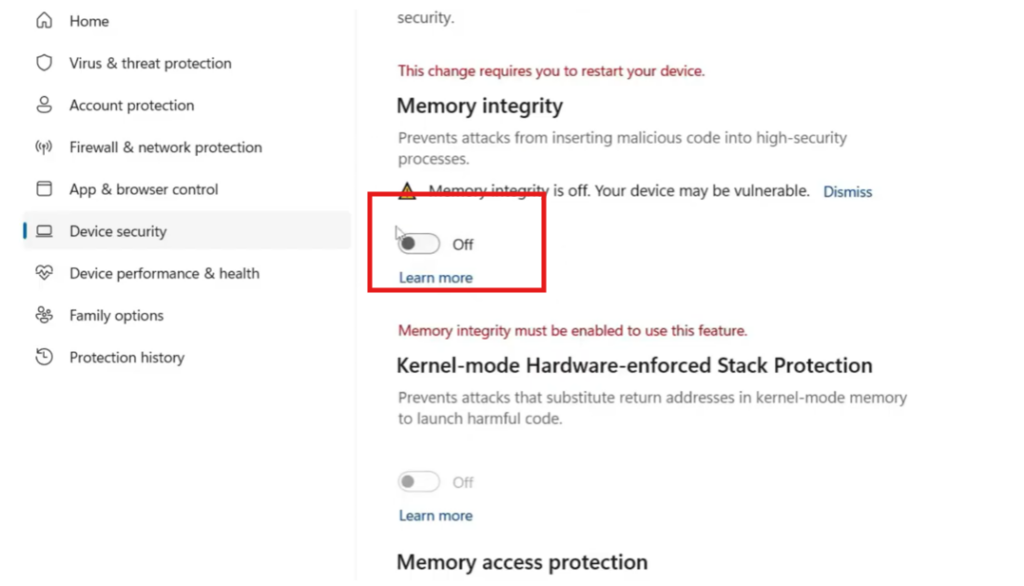Click the highlighted Off toggle control
Image resolution: width=1024 pixels, height=586 pixels.
pyautogui.click(x=418, y=243)
